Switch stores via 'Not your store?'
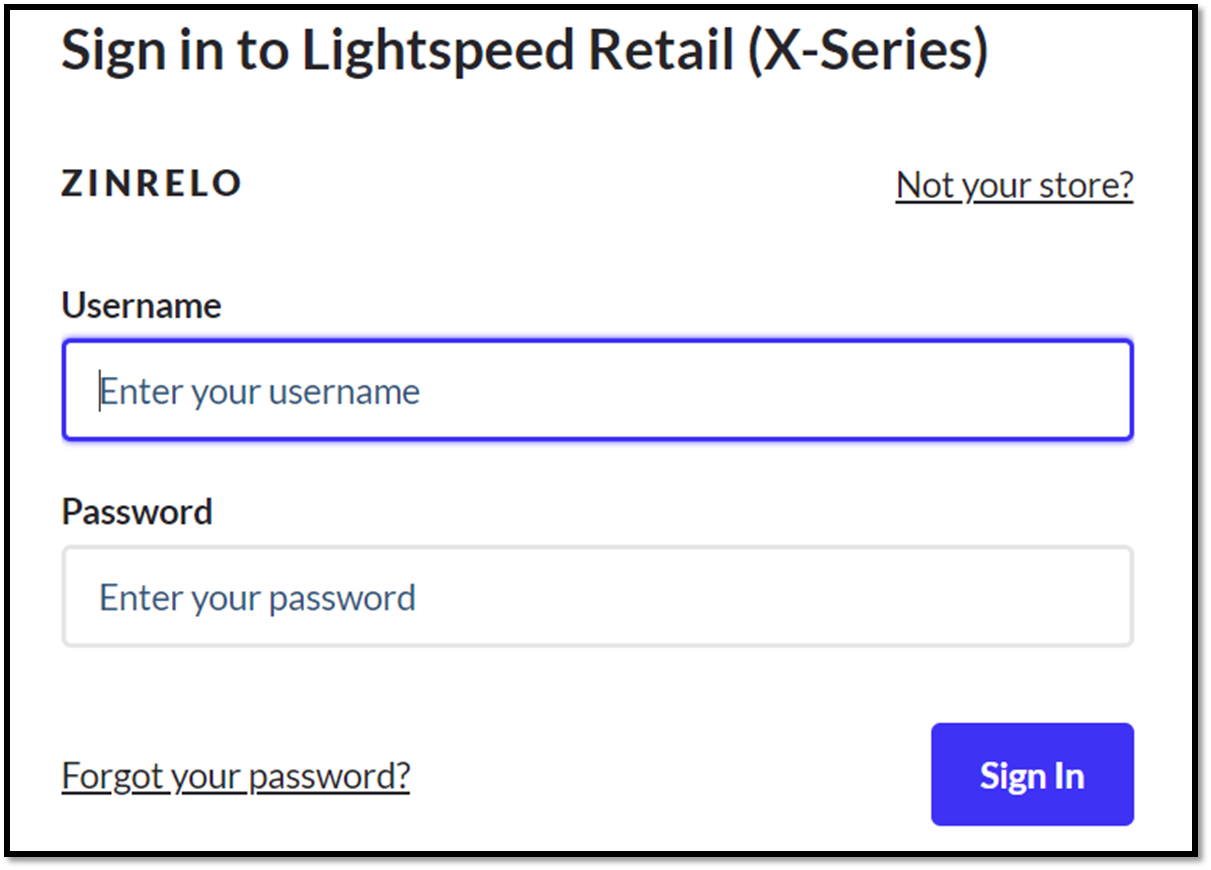The height and width of the screenshot is (870, 1211). tap(1014, 185)
